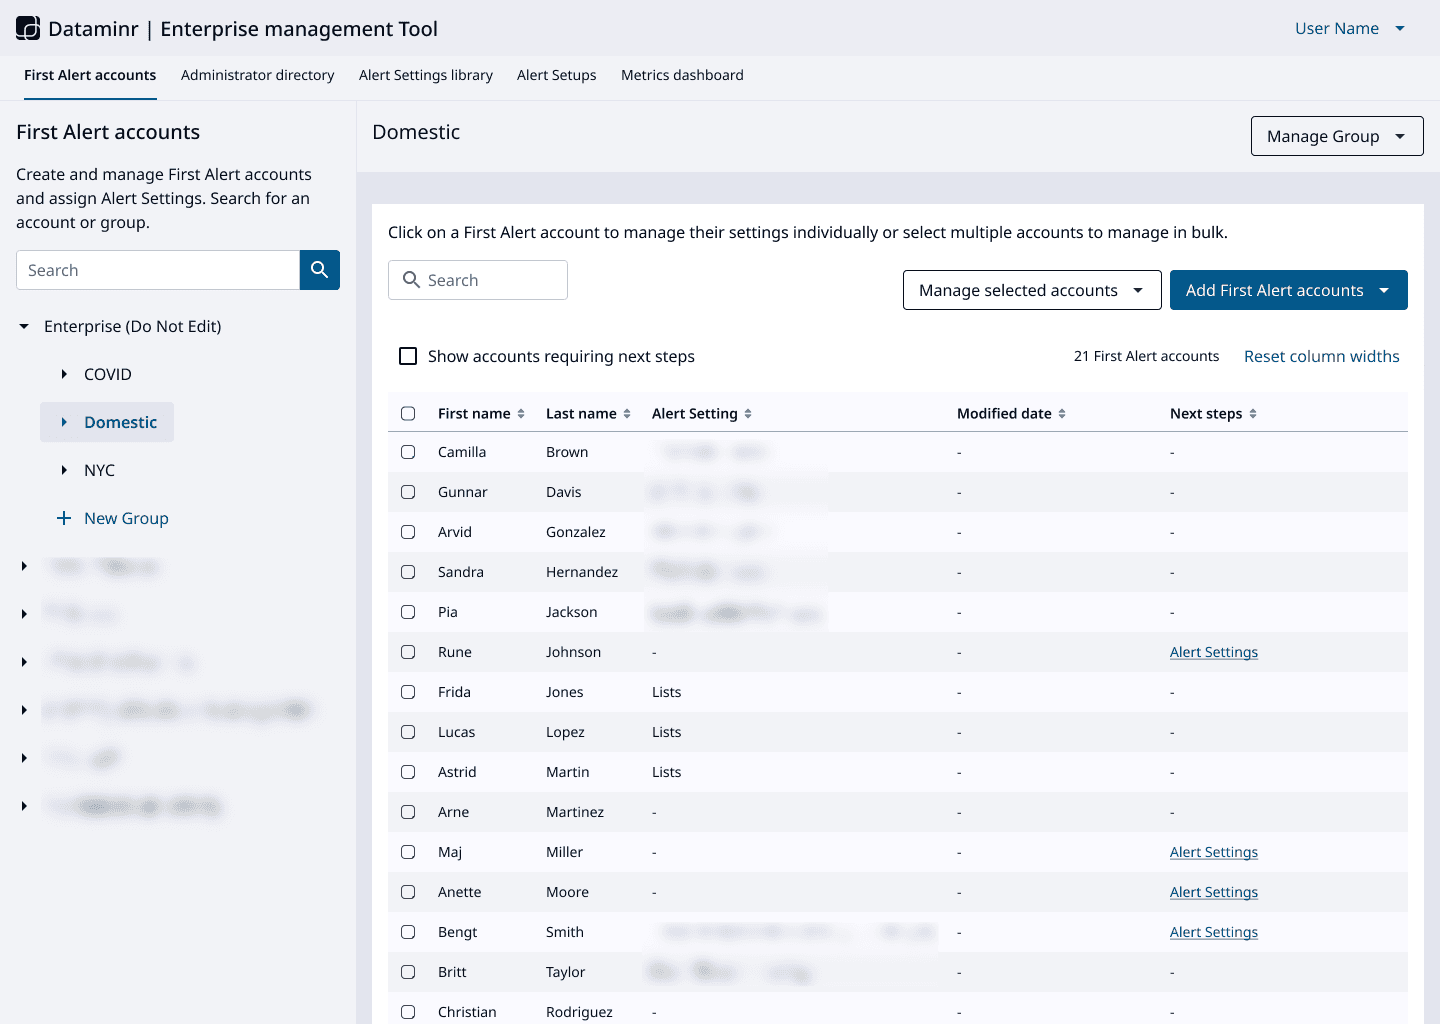Click the sidebar search magnifier button
Viewport: 1440px width, 1024px height.
320,270
